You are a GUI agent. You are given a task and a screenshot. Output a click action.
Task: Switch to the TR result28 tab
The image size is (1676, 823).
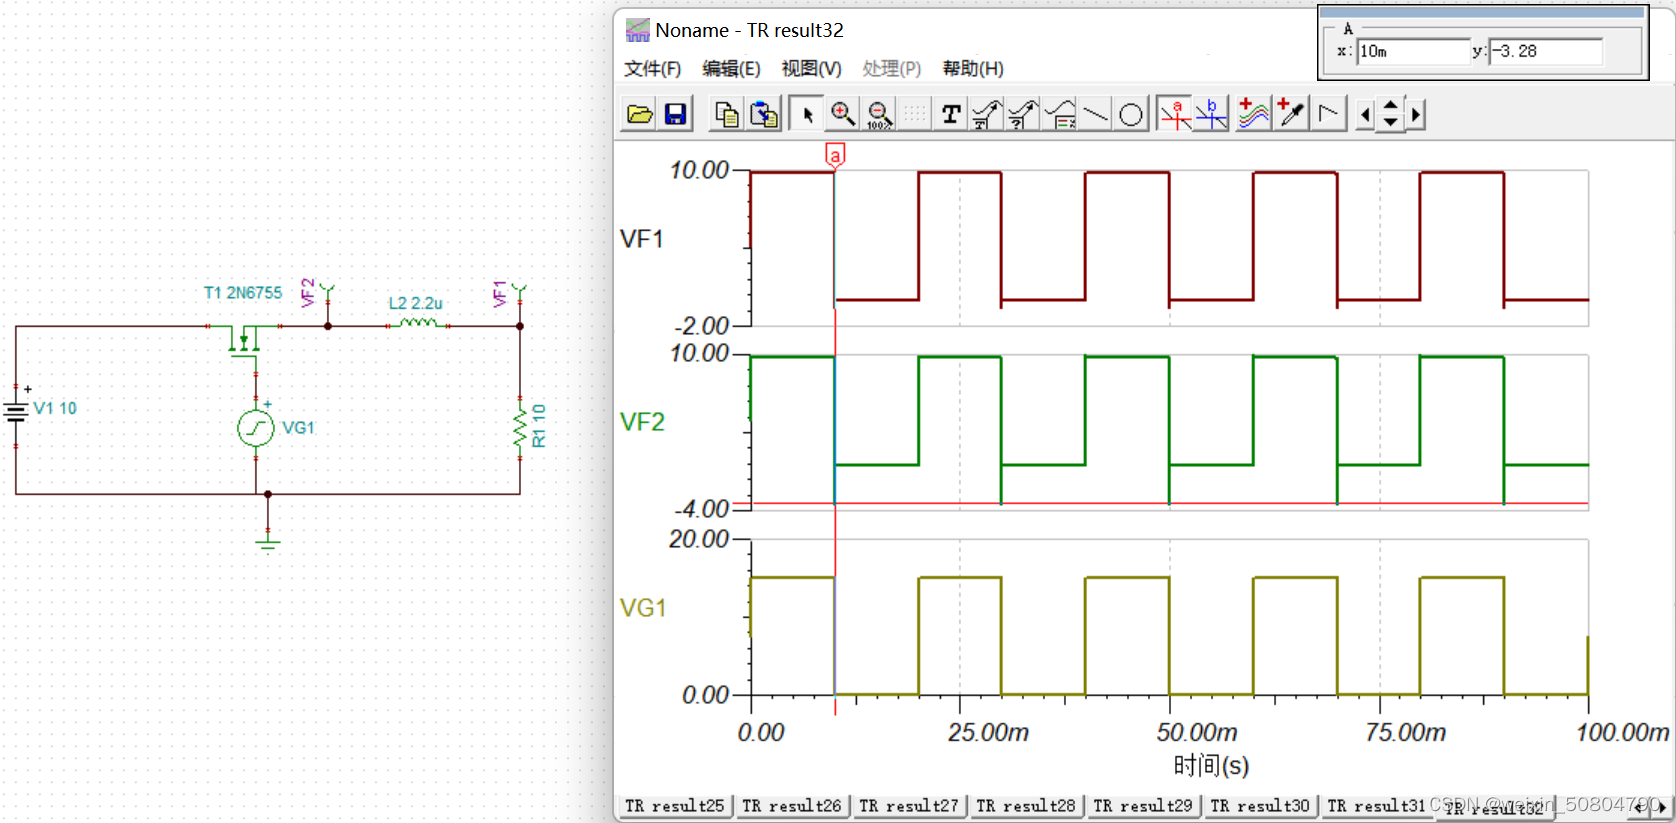coord(1026,806)
